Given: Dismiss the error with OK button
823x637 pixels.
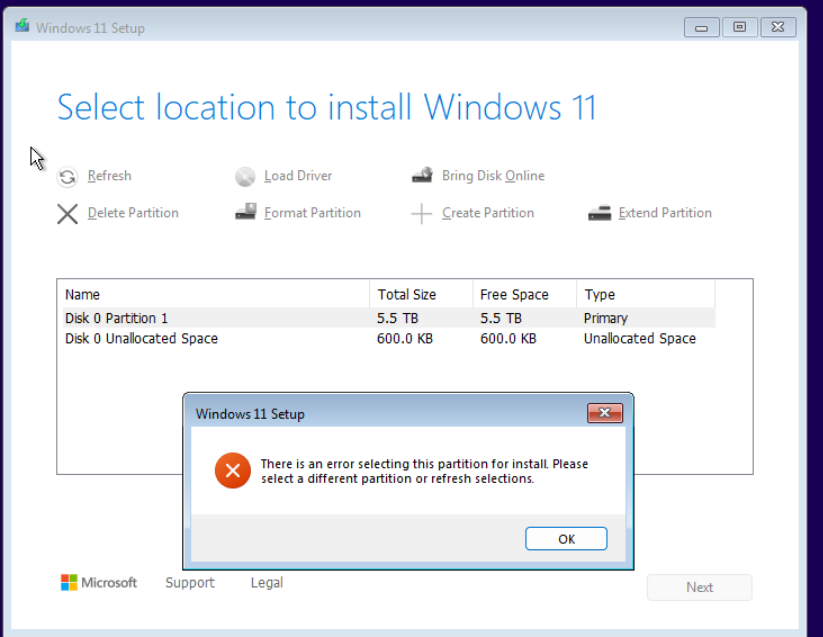Looking at the screenshot, I should coord(566,539).
